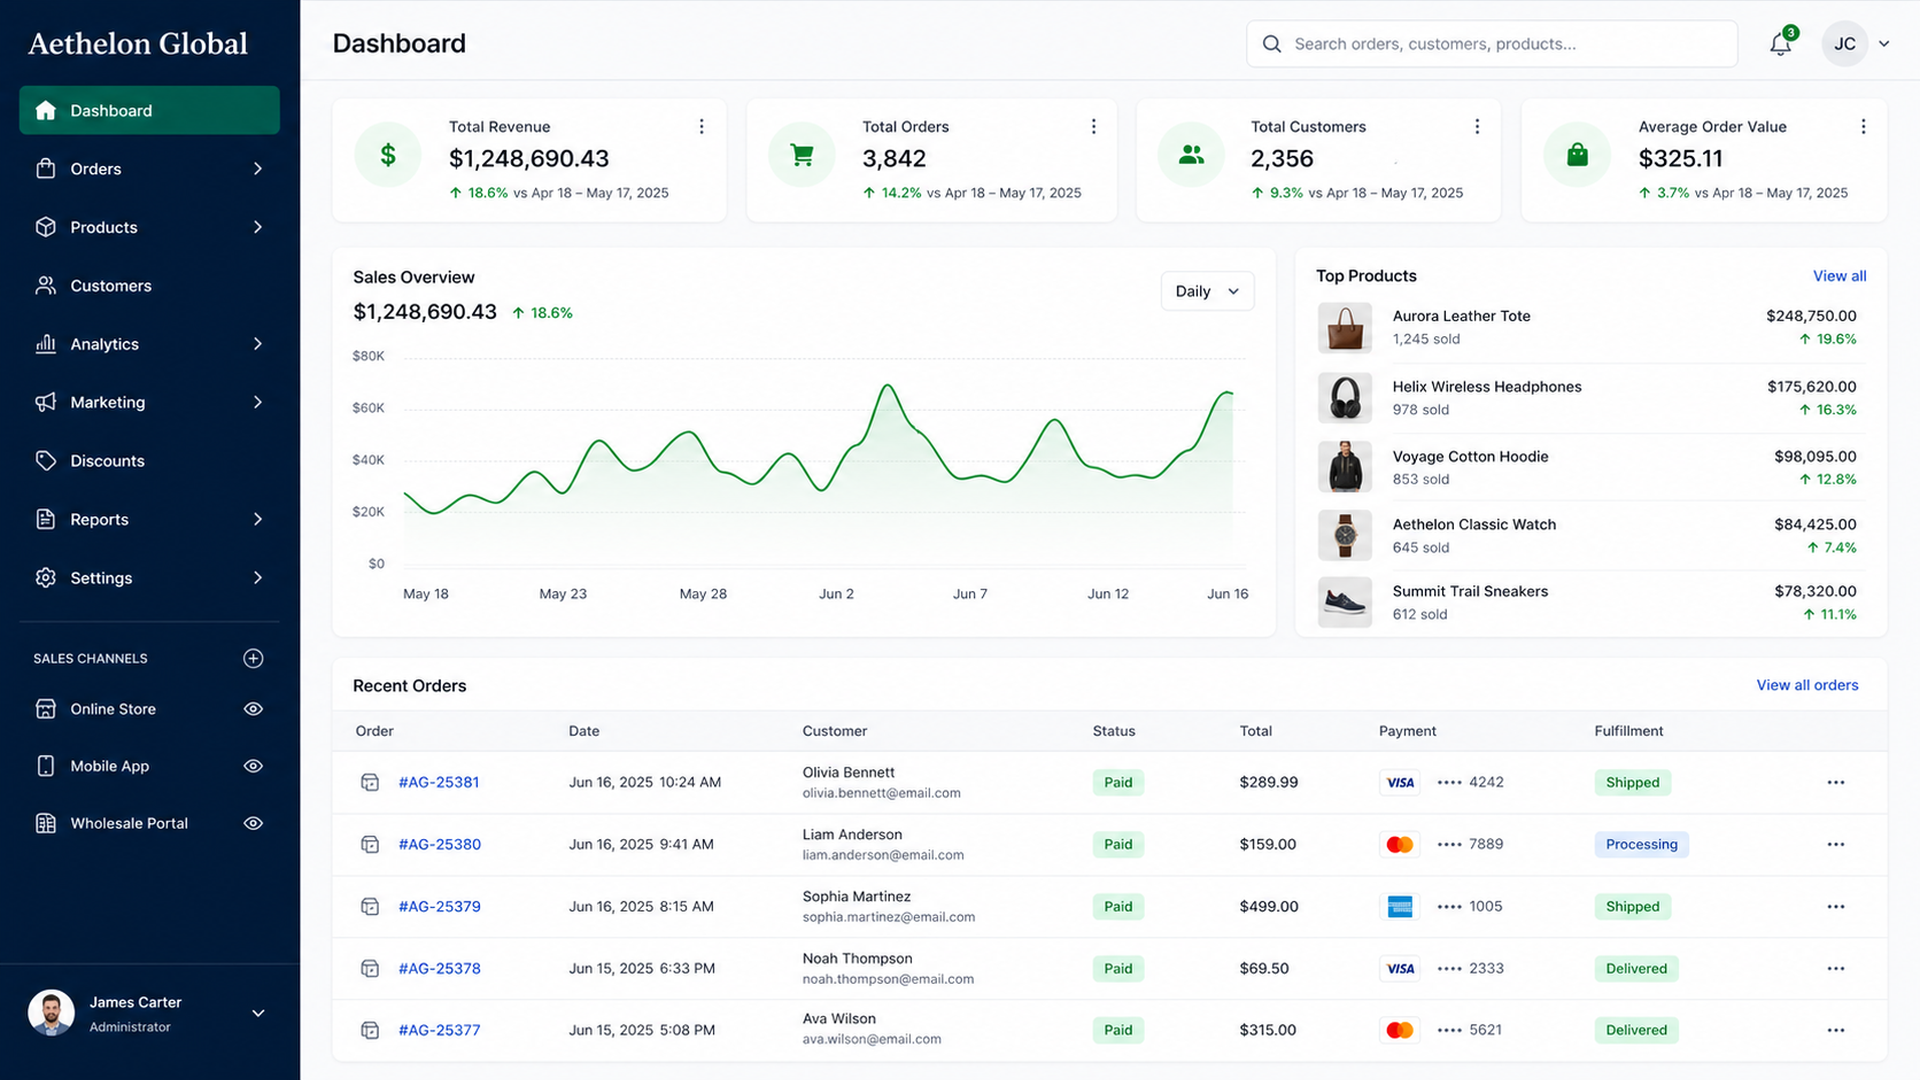Open Average Order Value card kebab menu

1863,126
